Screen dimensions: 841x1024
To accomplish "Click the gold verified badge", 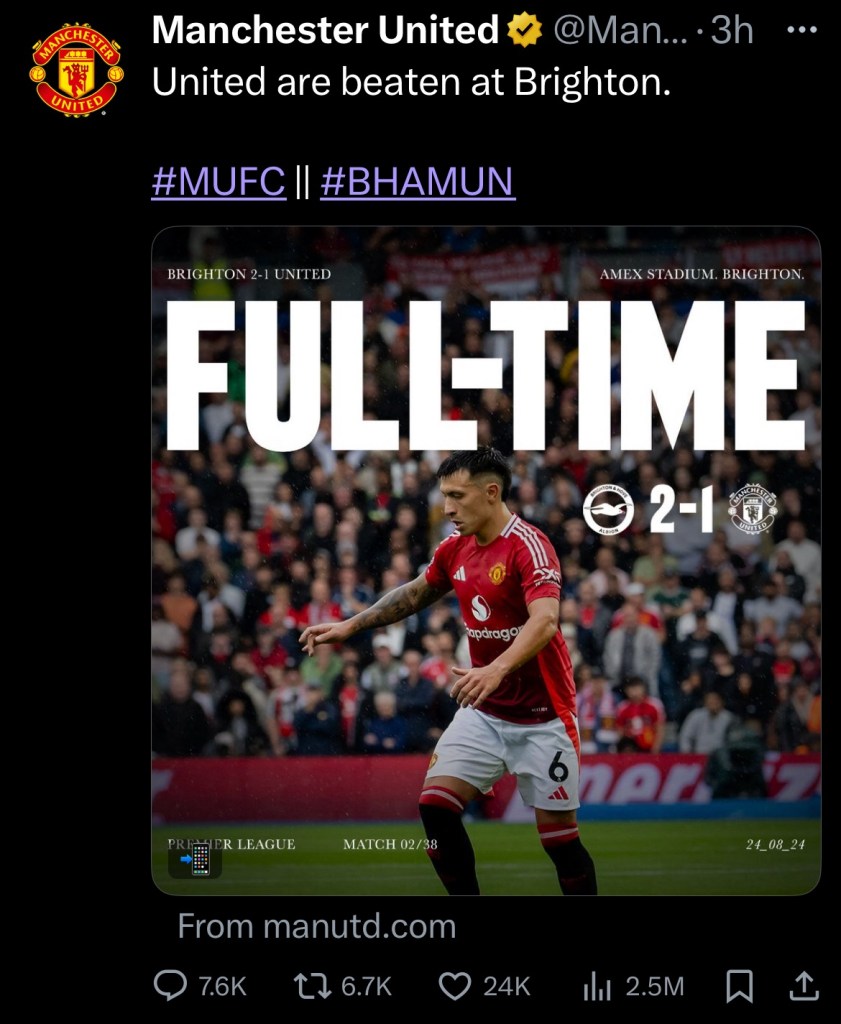I will [x=523, y=32].
